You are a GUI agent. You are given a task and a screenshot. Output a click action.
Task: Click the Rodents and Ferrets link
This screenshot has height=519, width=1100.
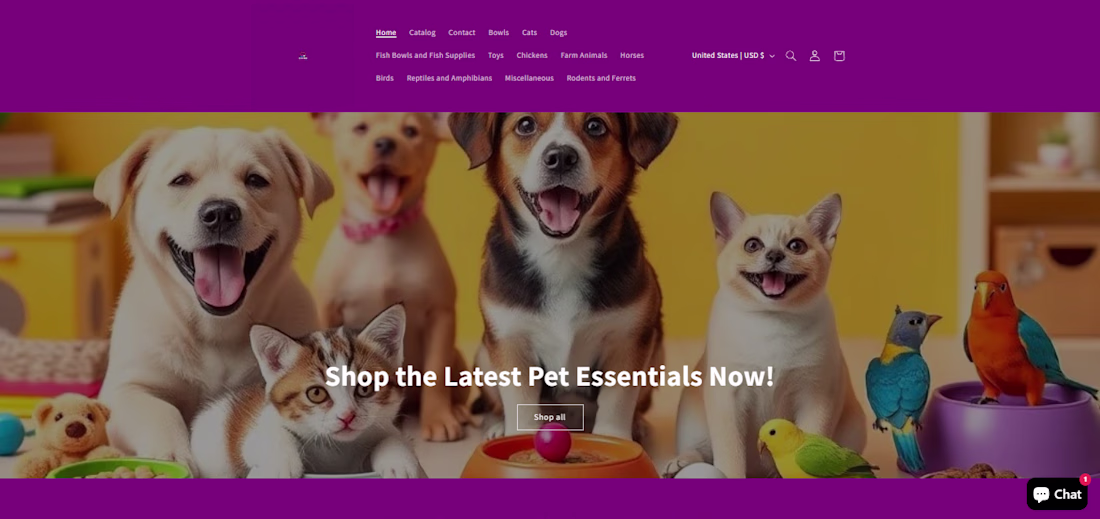[601, 78]
